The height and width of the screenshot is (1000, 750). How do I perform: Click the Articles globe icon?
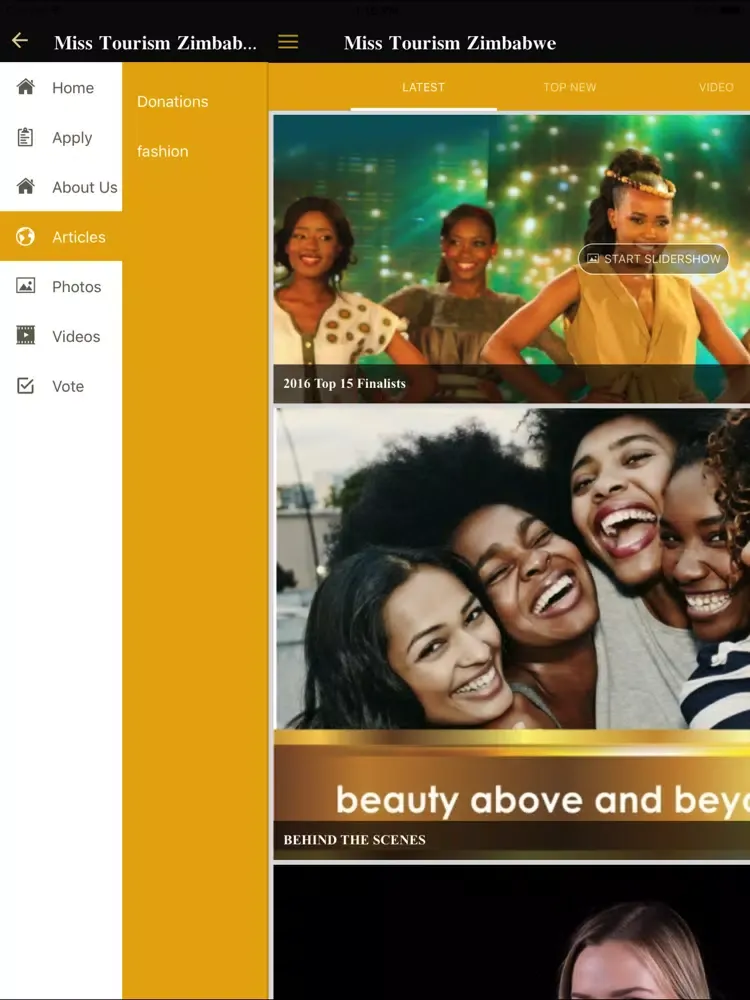tap(26, 237)
